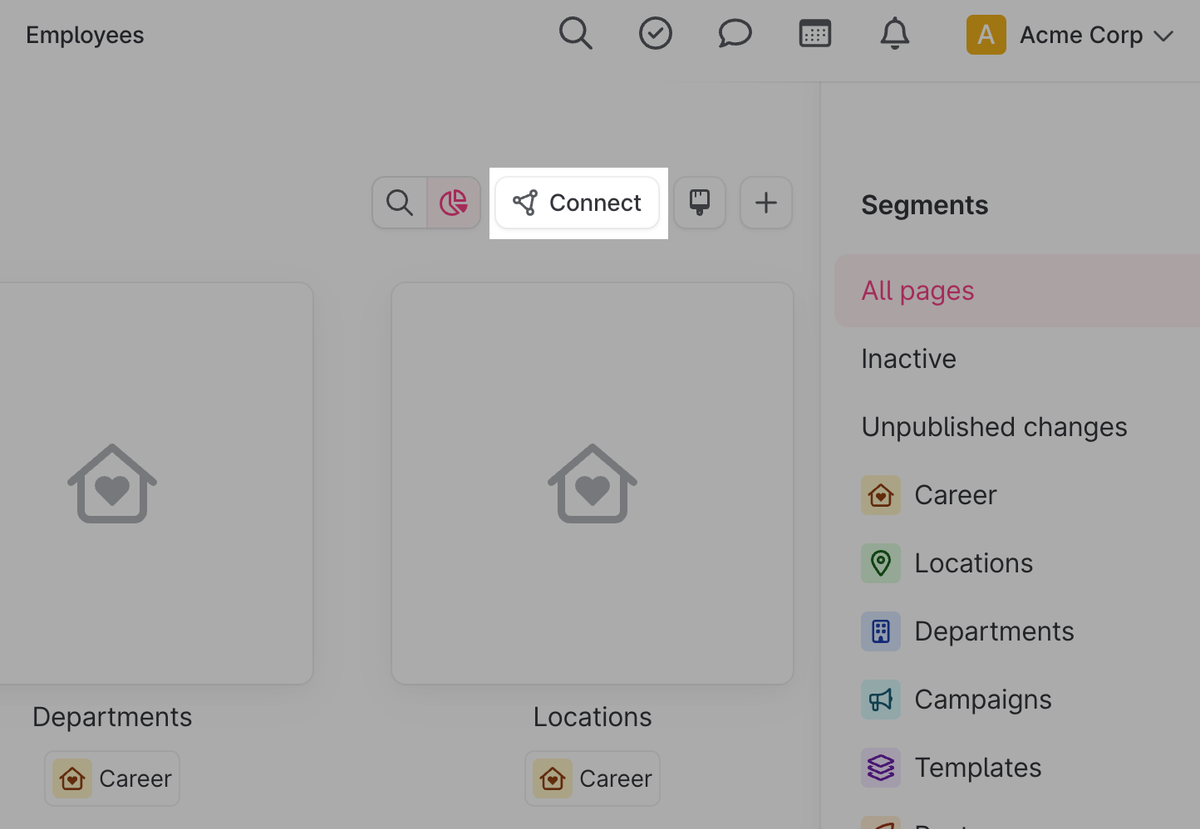Open the calendar icon in header
1200x829 pixels.
point(815,35)
